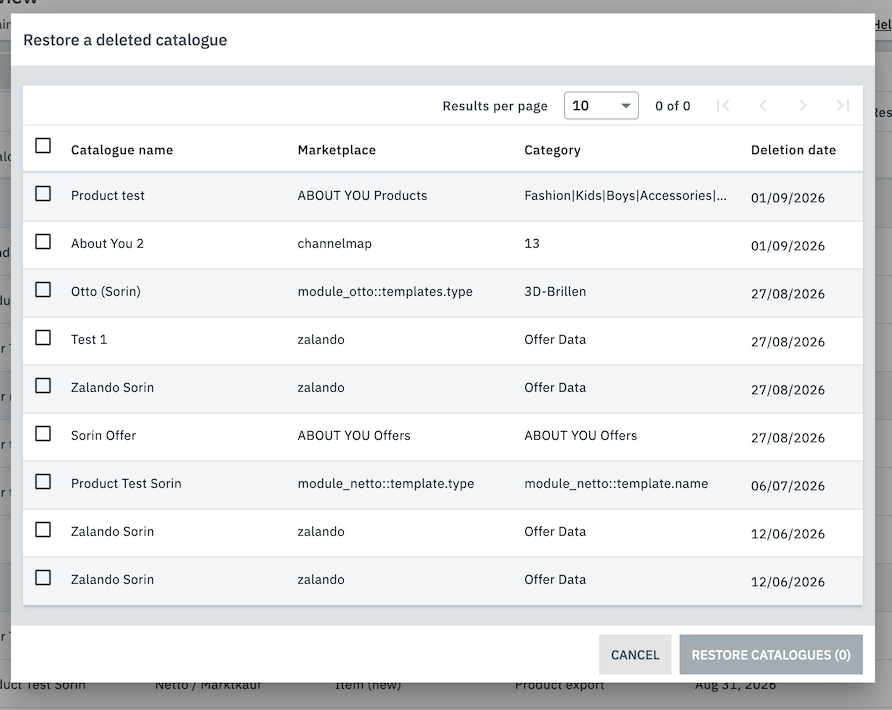Click the Cancel button

(x=635, y=655)
